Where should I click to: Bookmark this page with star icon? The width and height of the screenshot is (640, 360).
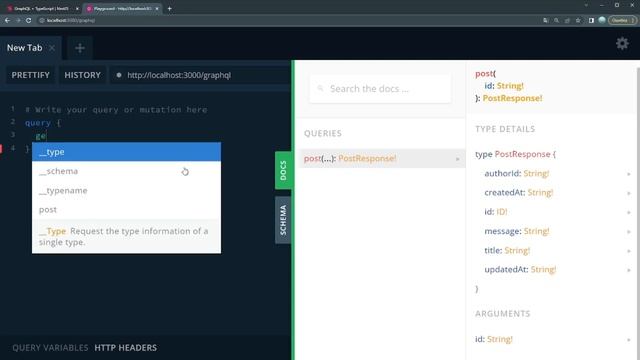coord(578,20)
